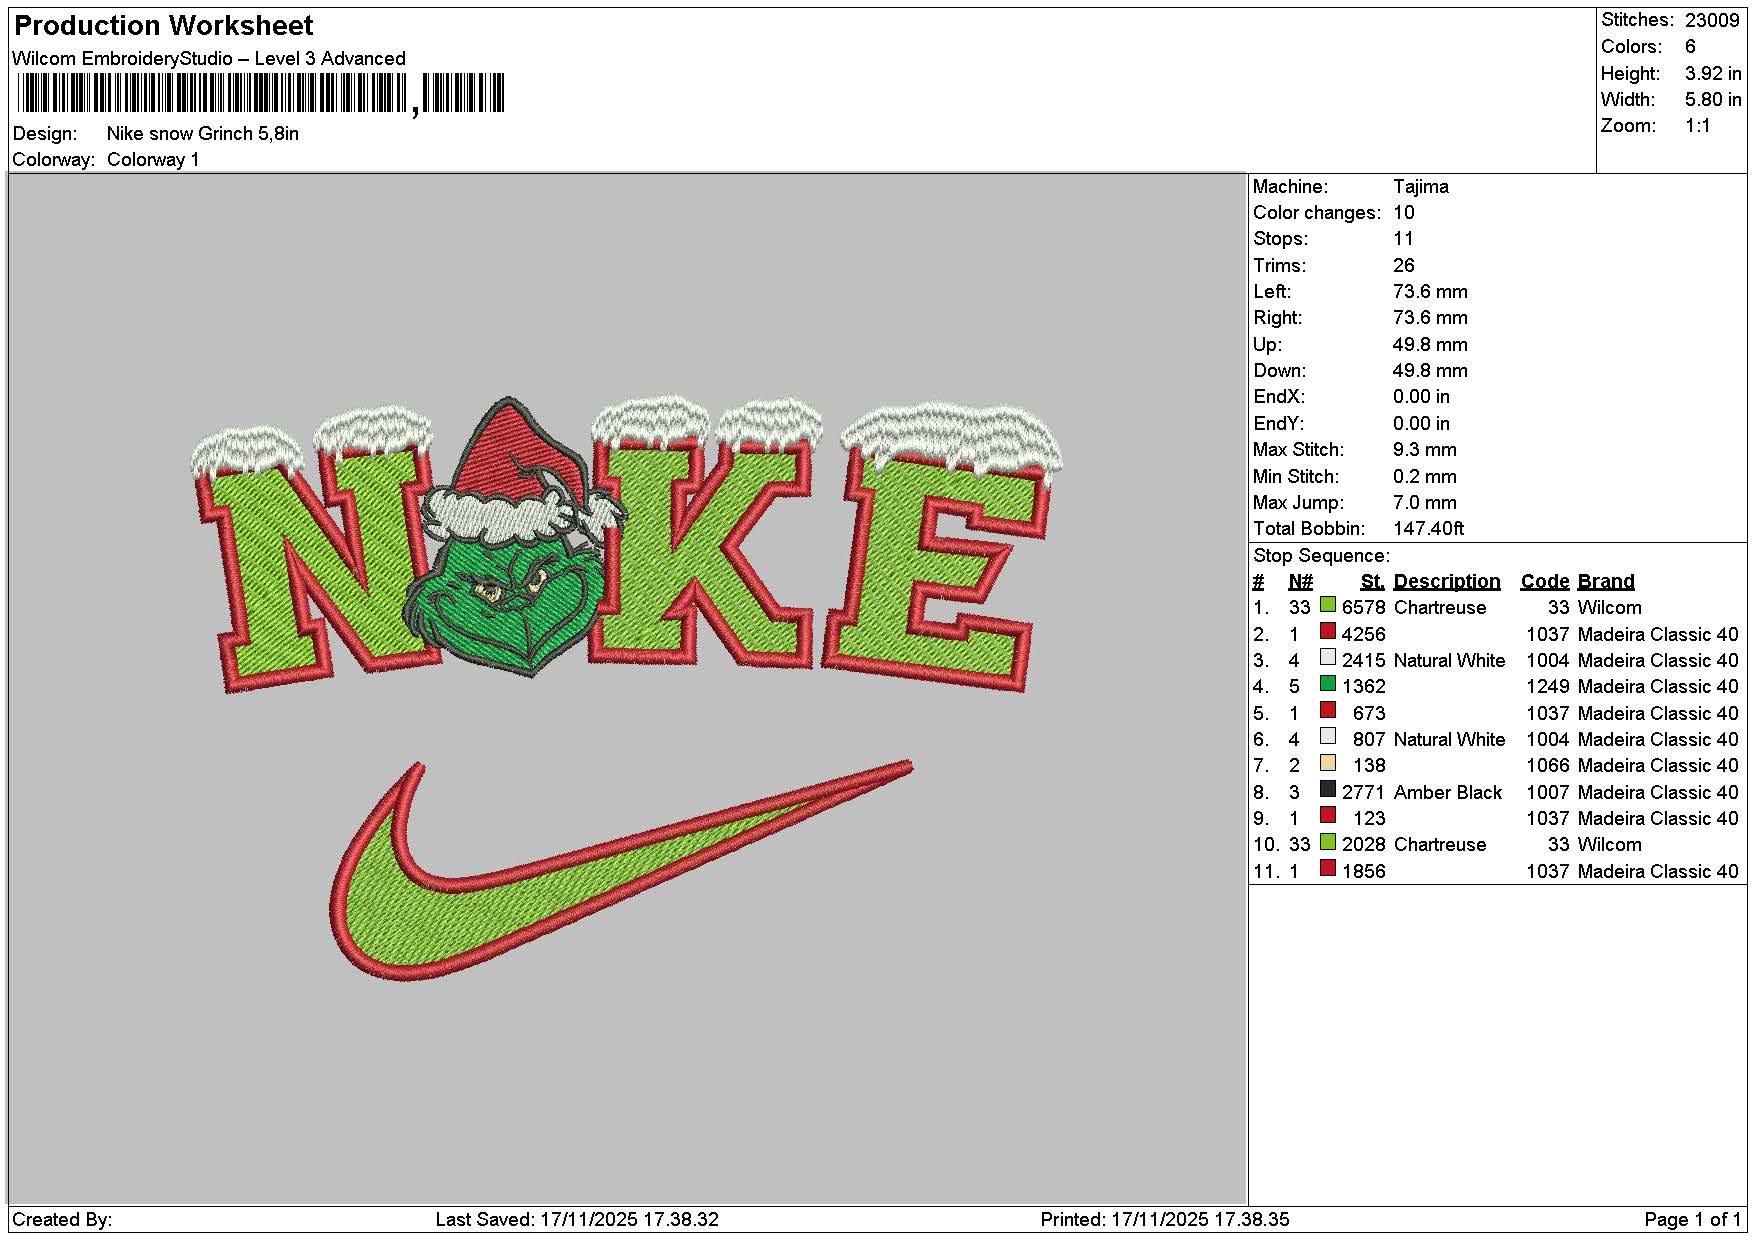Screen dimensions: 1755x1240
Task: Click the Total Bobbin value "147.40ft"
Action: pos(1429,528)
